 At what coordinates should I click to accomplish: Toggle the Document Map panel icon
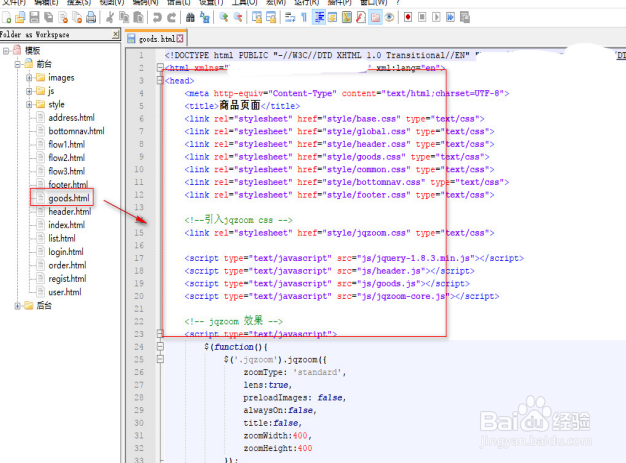tap(347, 18)
